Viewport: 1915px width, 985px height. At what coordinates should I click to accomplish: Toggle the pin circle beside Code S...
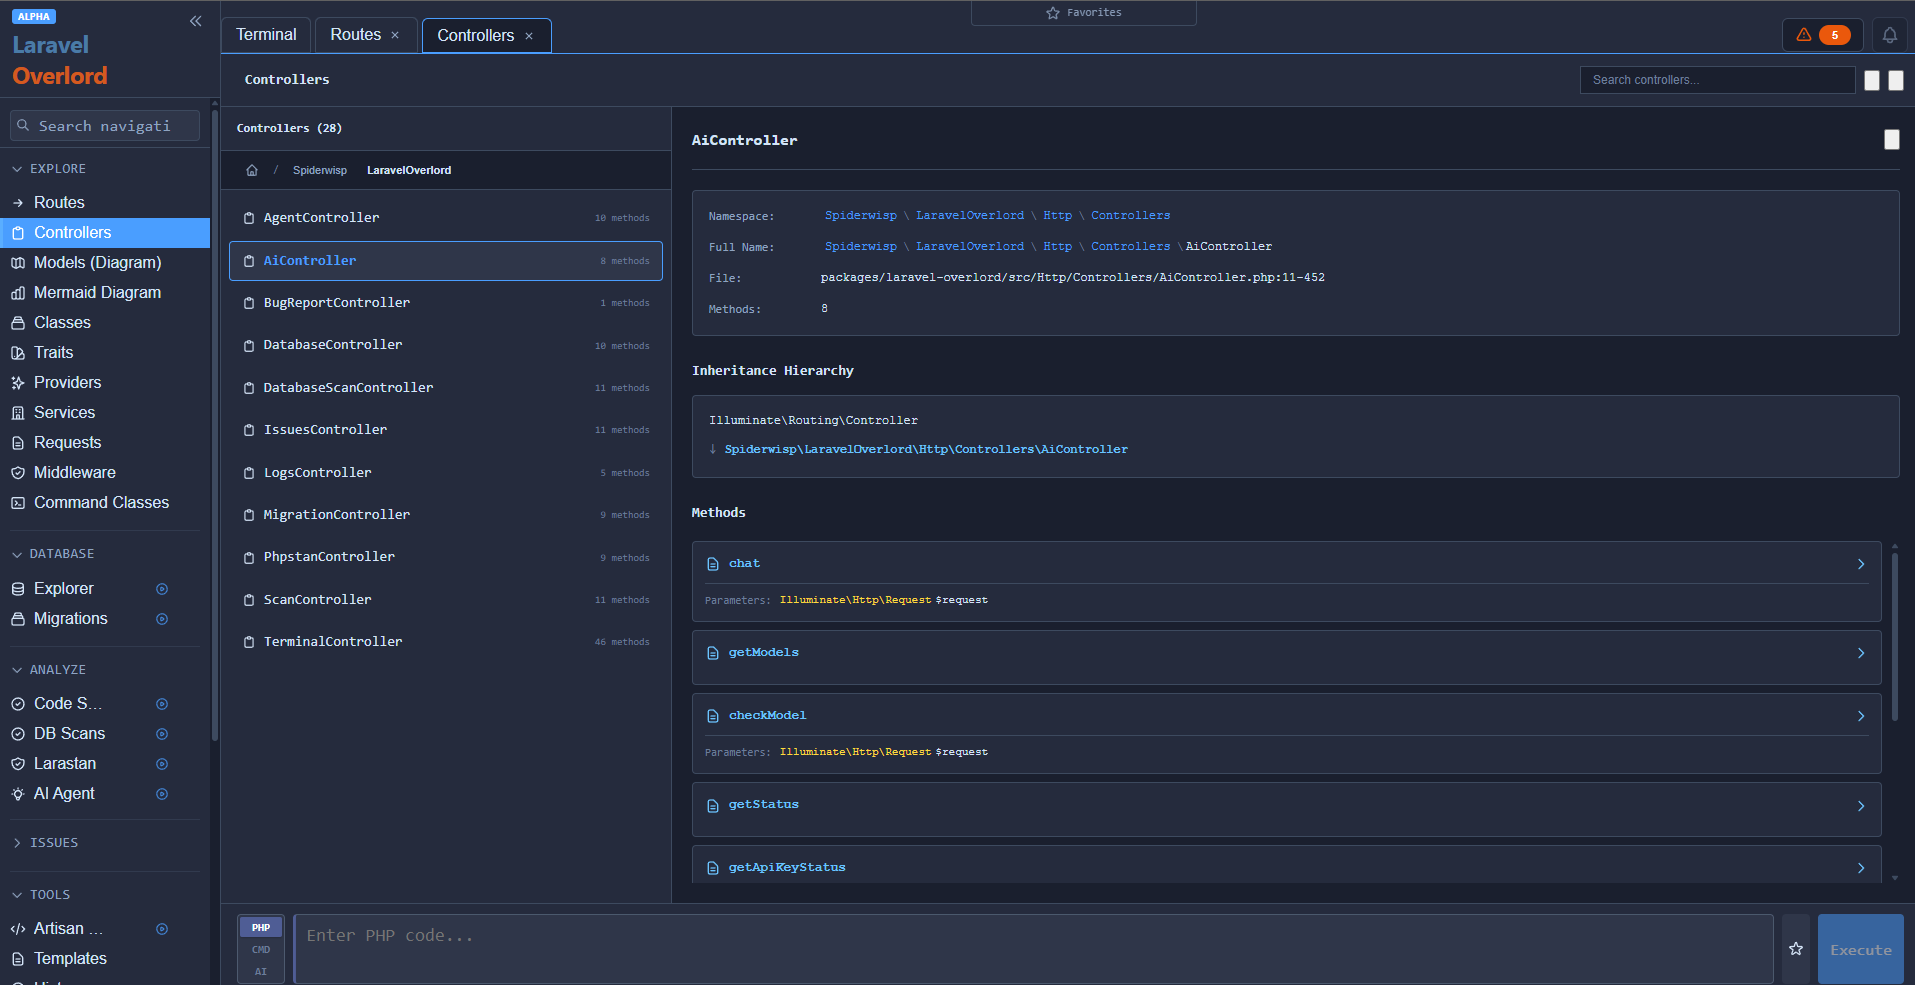[x=162, y=704]
